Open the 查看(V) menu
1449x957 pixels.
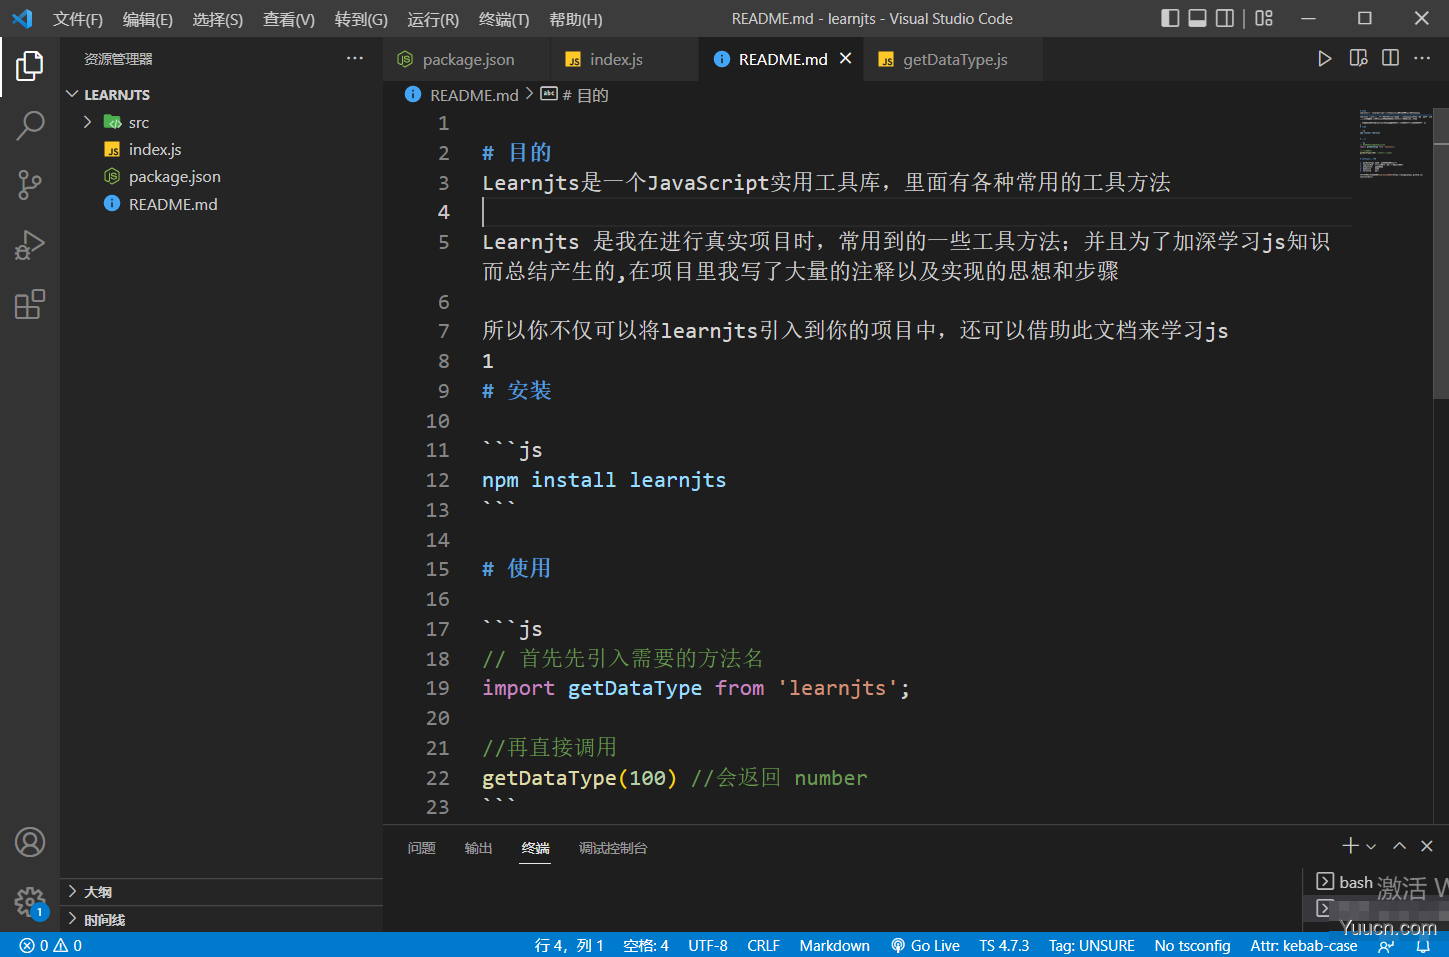289,19
